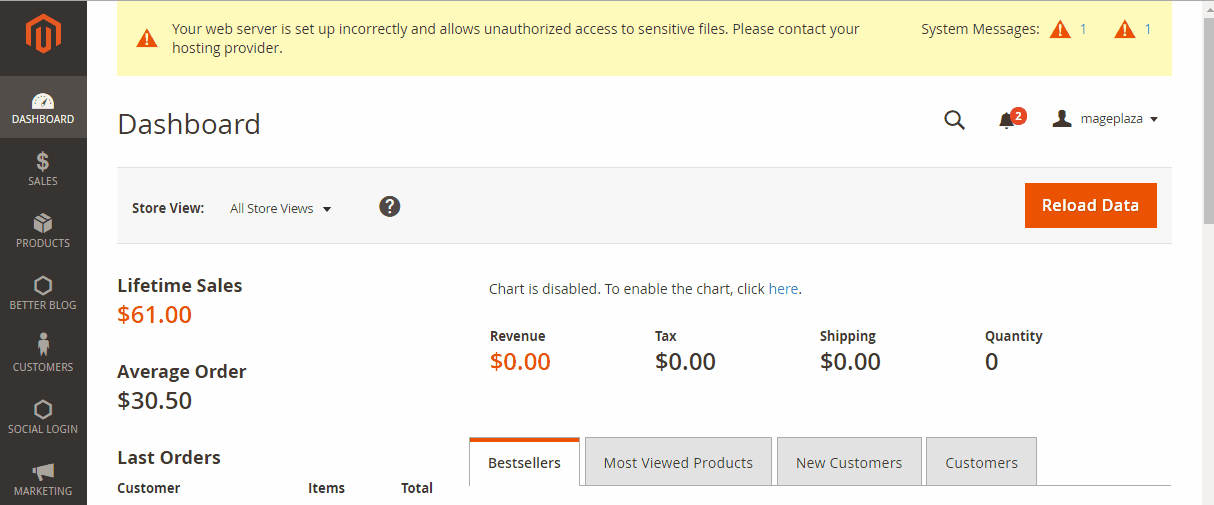This screenshot has width=1214, height=505.
Task: Expand the All Store Views dropdown
Action: point(280,209)
